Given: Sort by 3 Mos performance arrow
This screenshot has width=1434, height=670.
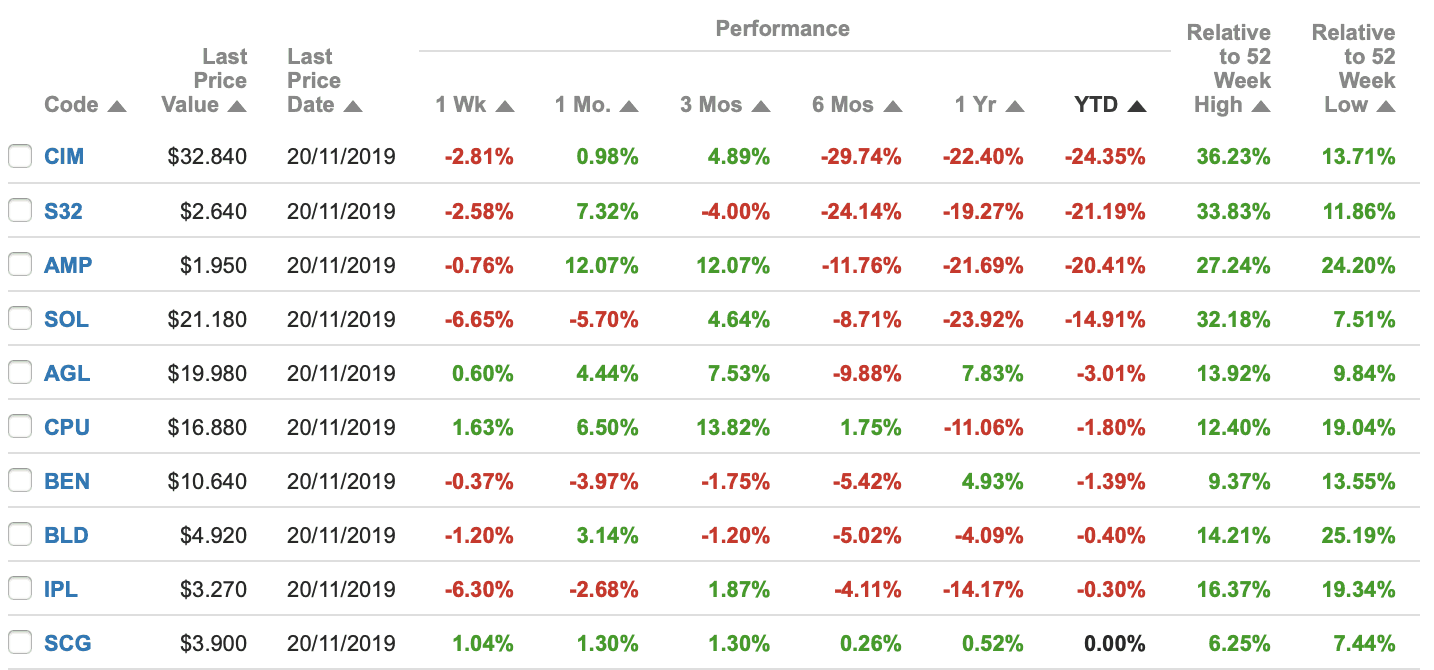Looking at the screenshot, I should click(x=761, y=106).
